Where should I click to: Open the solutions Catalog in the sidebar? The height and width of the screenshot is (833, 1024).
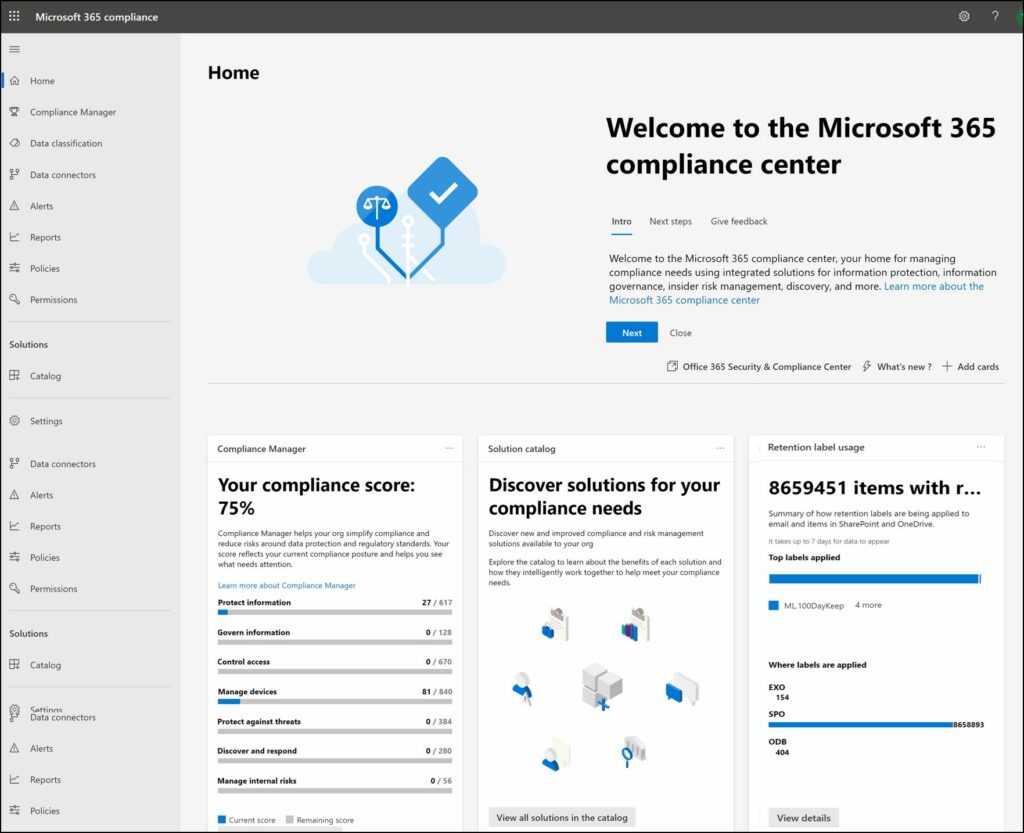(x=48, y=375)
